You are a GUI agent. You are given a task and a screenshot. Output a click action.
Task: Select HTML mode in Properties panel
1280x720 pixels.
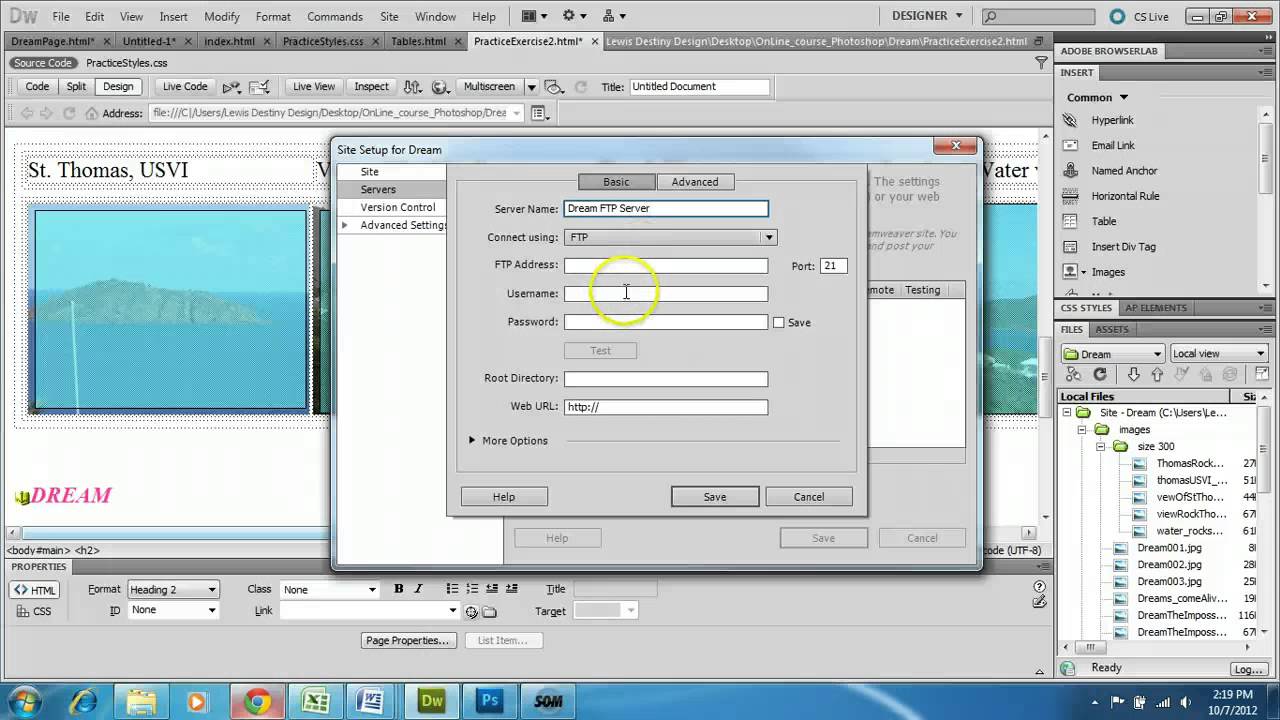pos(35,590)
